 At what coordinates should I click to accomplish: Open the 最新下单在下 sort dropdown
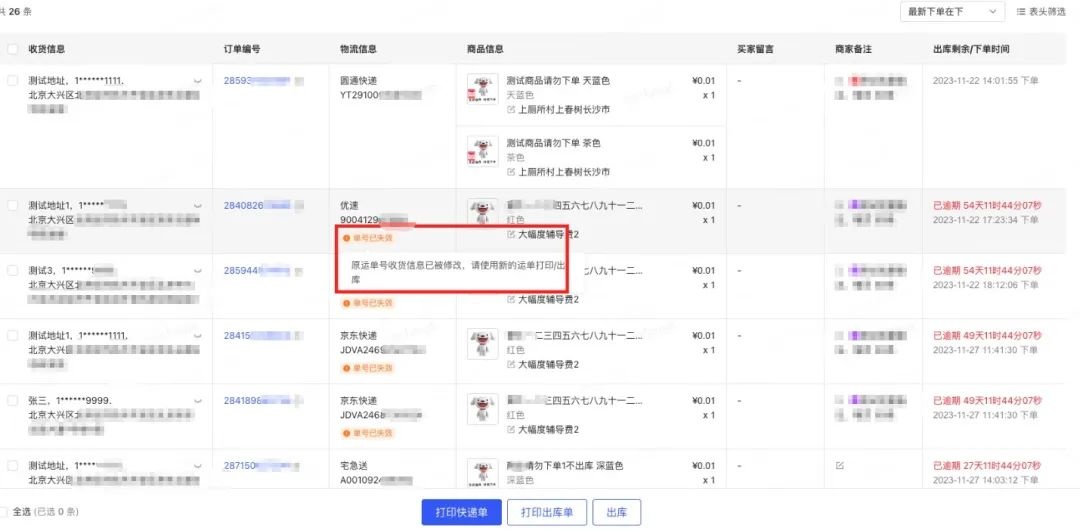click(952, 12)
